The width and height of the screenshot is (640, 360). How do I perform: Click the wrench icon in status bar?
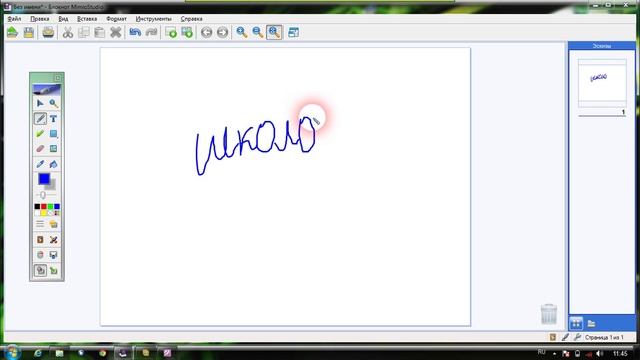tap(577, 337)
